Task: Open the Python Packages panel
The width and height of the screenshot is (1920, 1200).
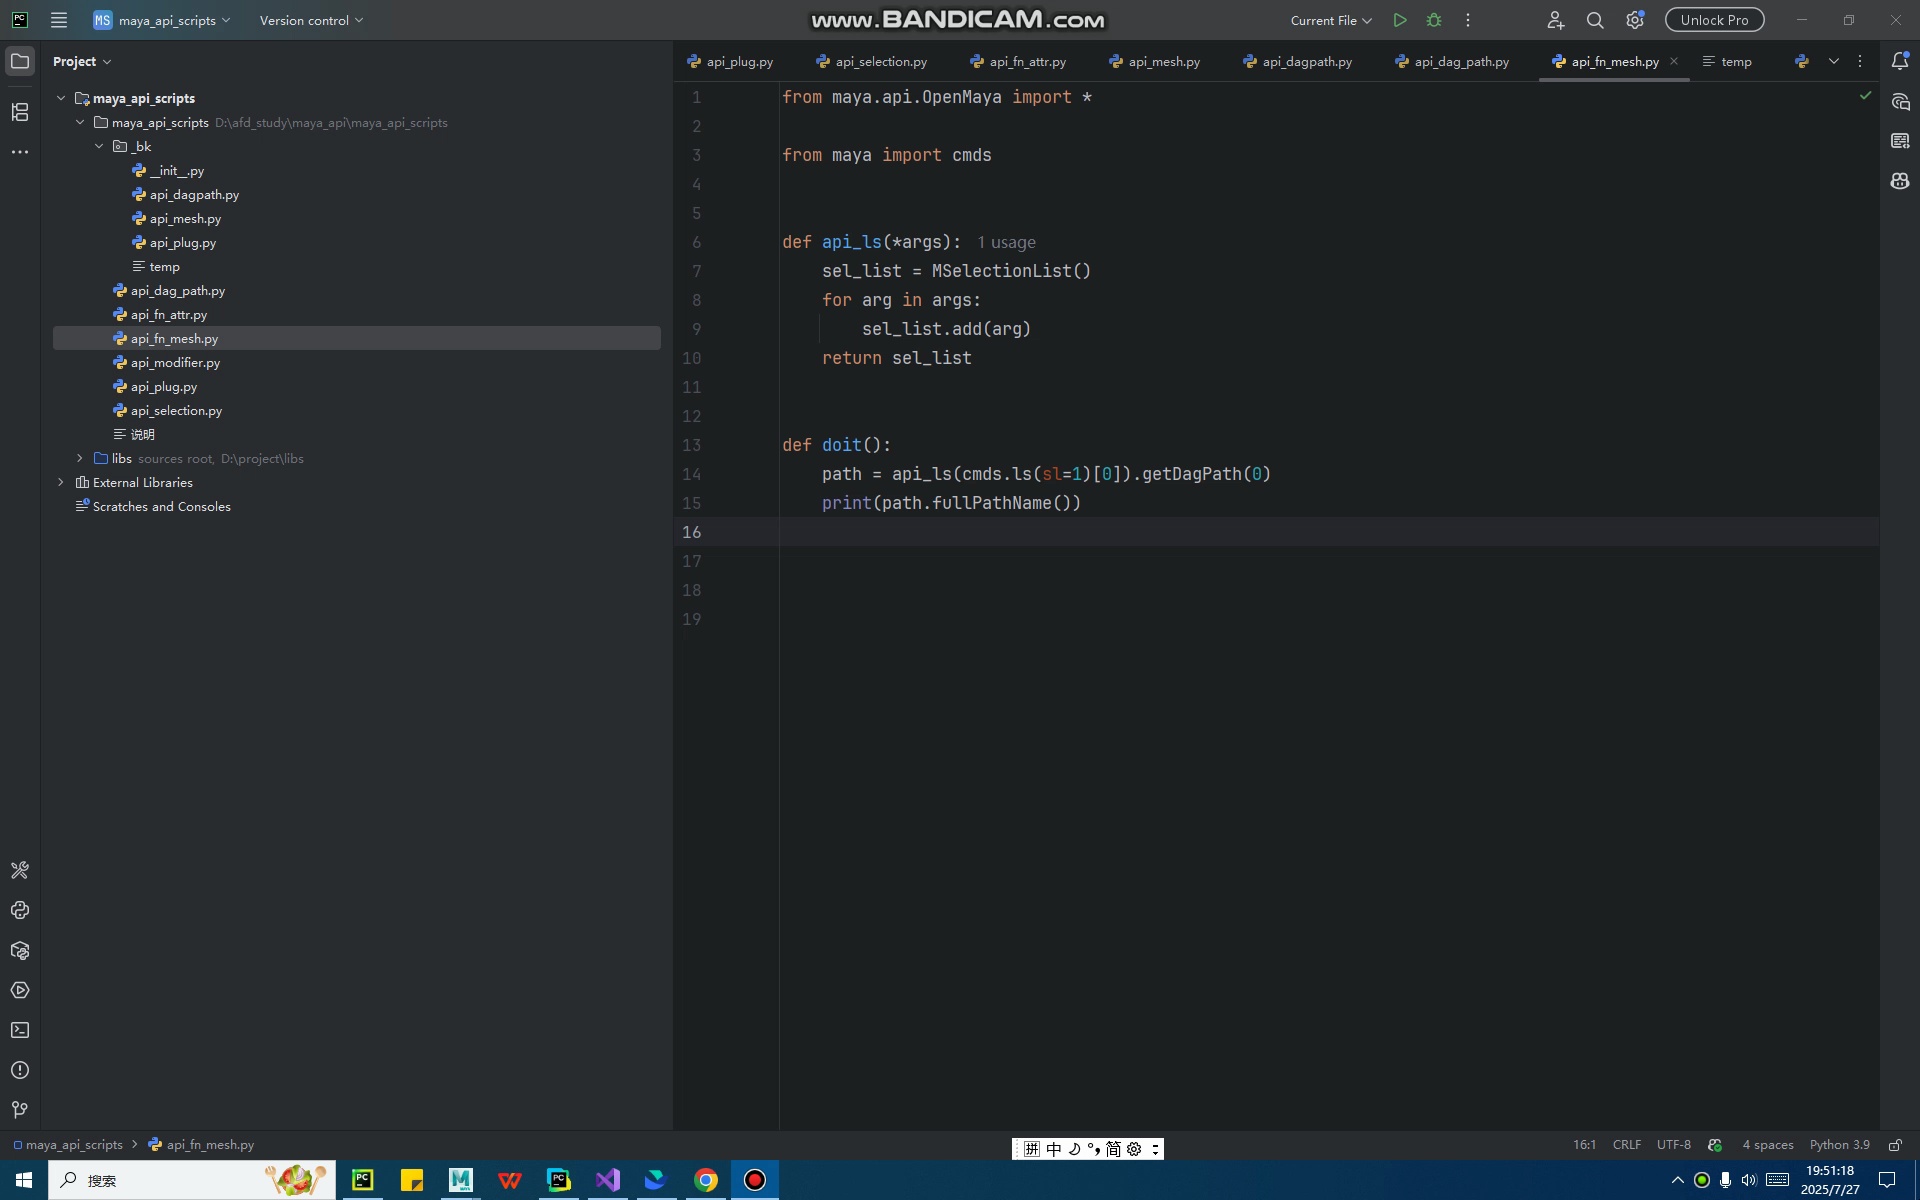Action: pos(20,950)
